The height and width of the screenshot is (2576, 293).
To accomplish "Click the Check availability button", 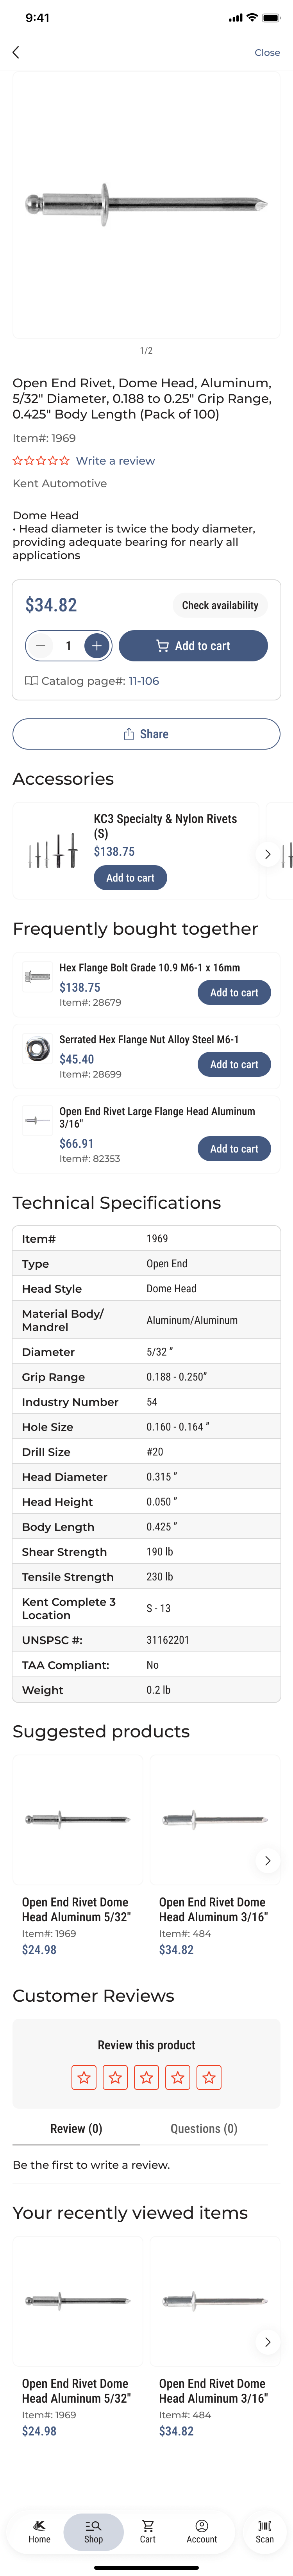I will [x=220, y=605].
